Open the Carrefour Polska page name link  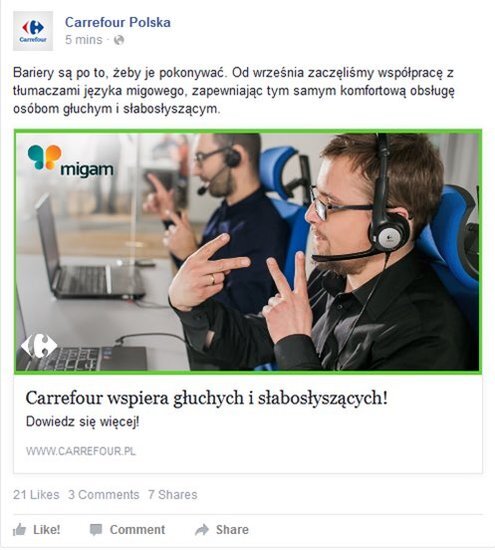(x=118, y=22)
